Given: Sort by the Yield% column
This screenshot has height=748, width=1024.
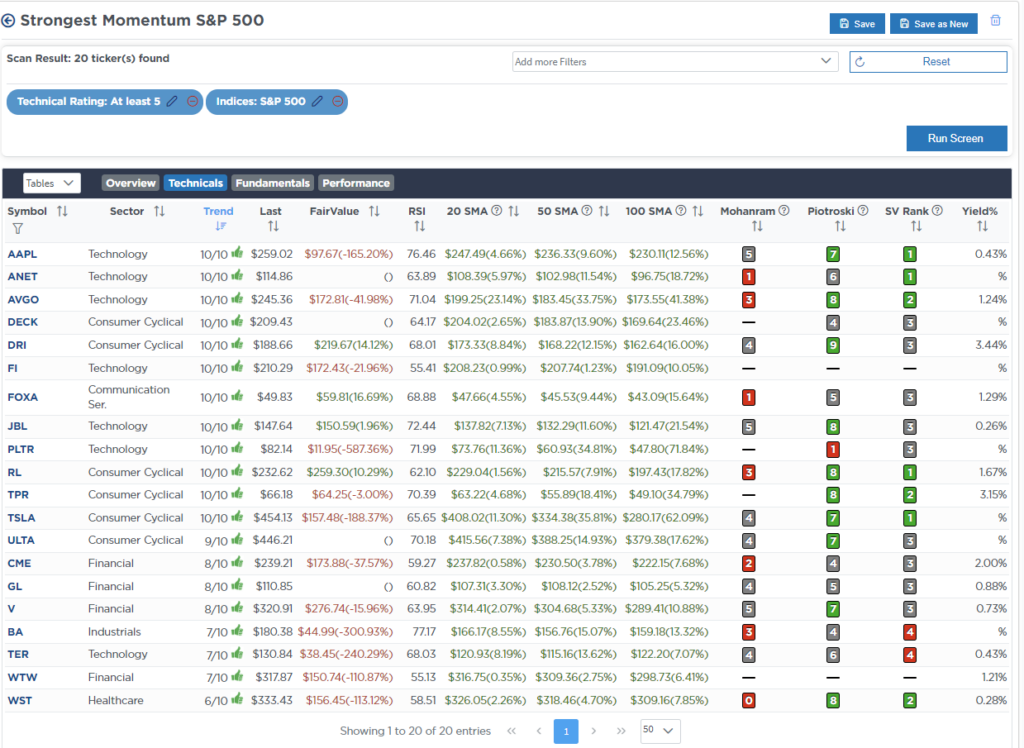Looking at the screenshot, I should (x=982, y=226).
